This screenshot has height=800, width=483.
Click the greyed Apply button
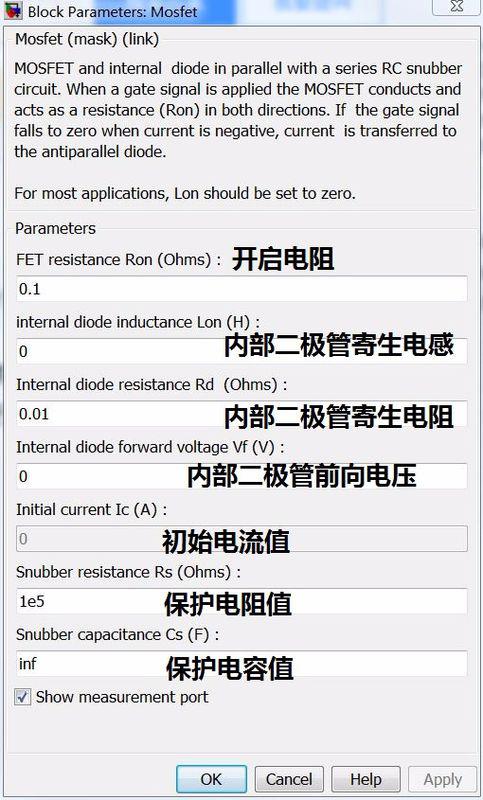pos(442,779)
